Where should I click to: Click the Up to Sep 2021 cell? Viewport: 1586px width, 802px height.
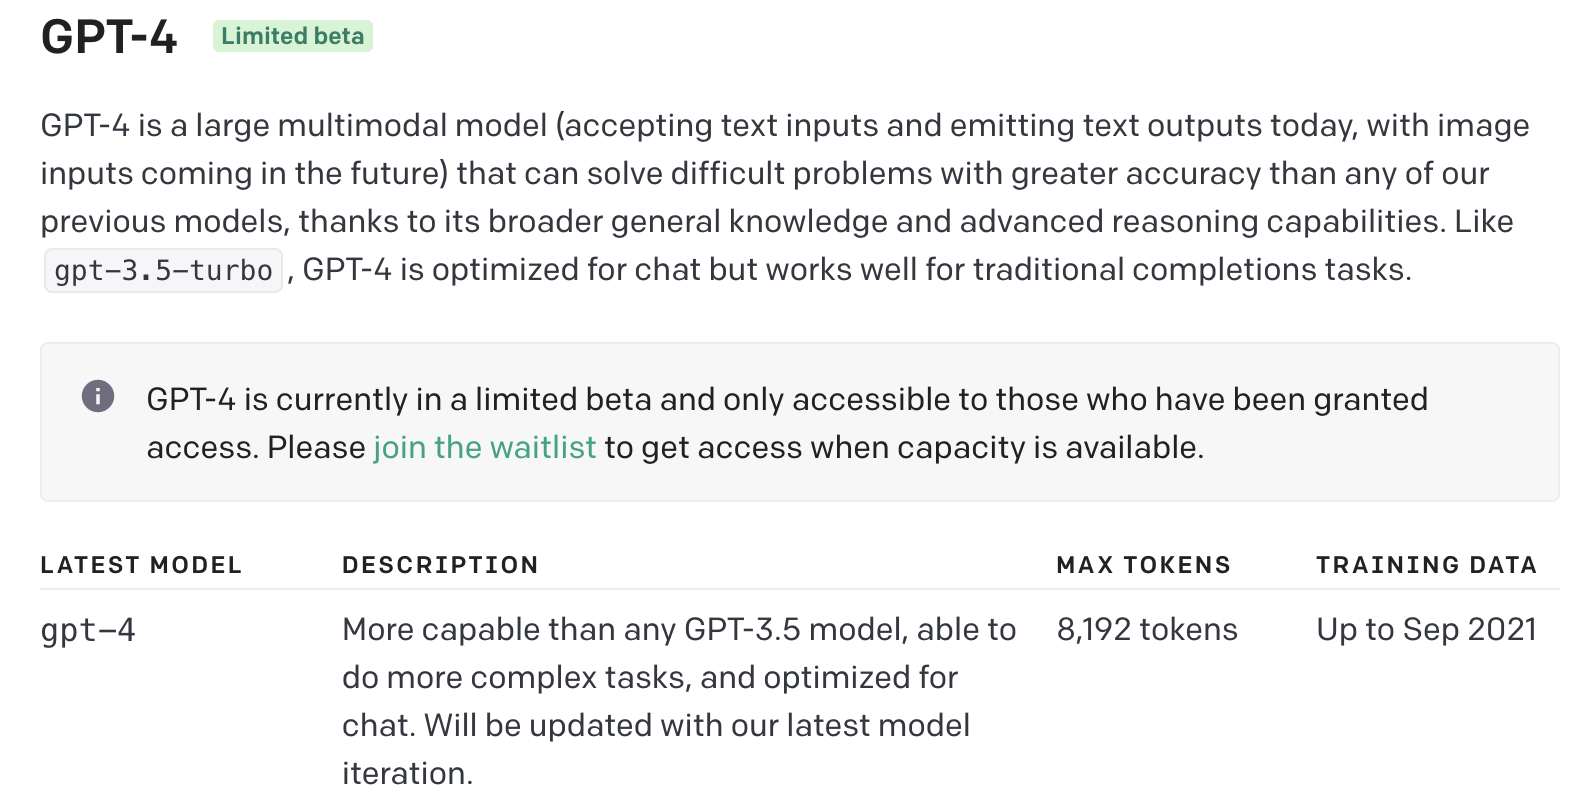pos(1426,629)
